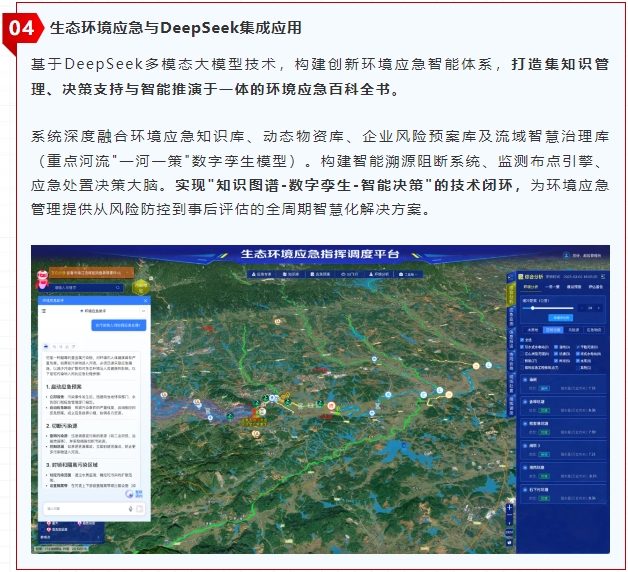The image size is (628, 572).
Task: Click the article heading 生态环境应急与DeepSeek集成应用
Action: [x=175, y=28]
